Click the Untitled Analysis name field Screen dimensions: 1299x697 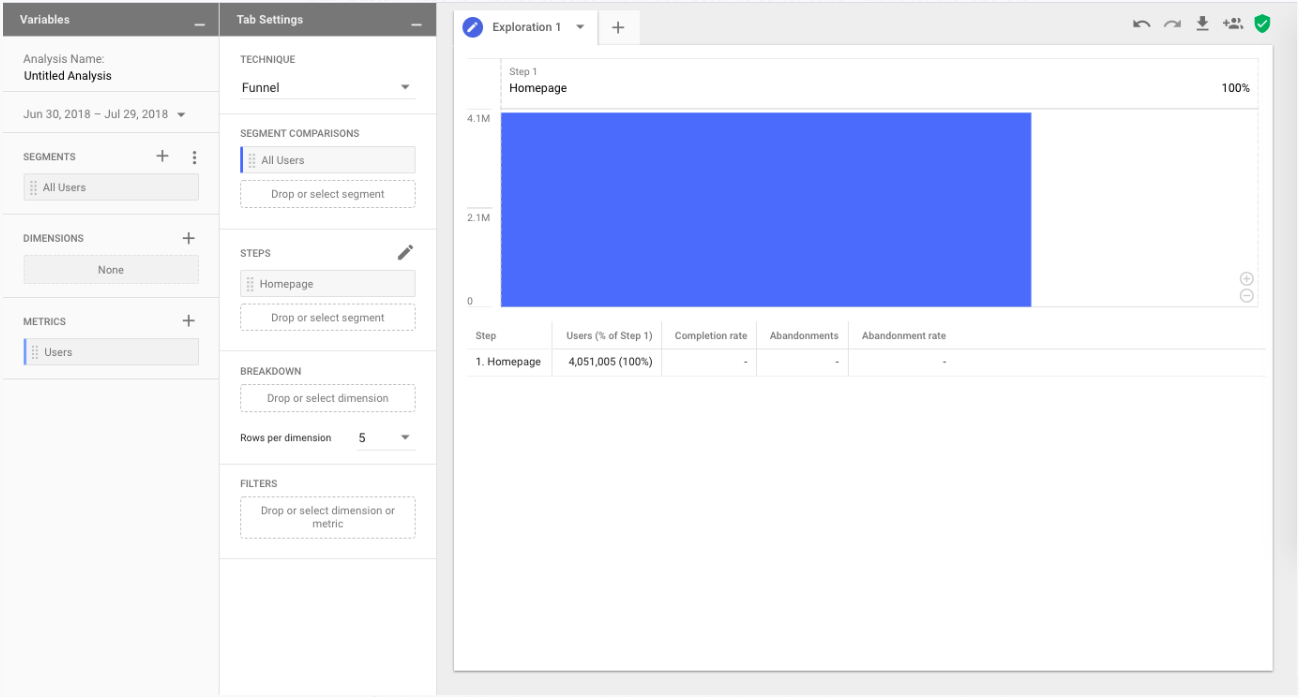coord(67,76)
